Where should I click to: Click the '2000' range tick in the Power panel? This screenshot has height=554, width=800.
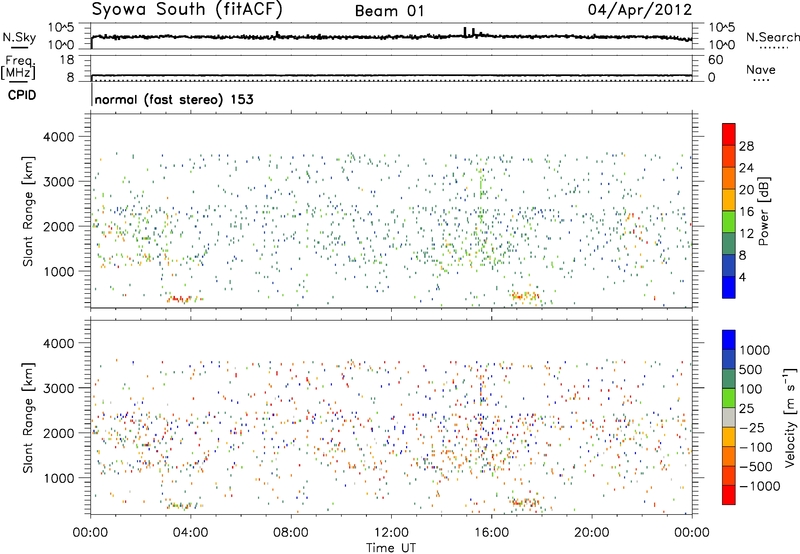[59, 227]
